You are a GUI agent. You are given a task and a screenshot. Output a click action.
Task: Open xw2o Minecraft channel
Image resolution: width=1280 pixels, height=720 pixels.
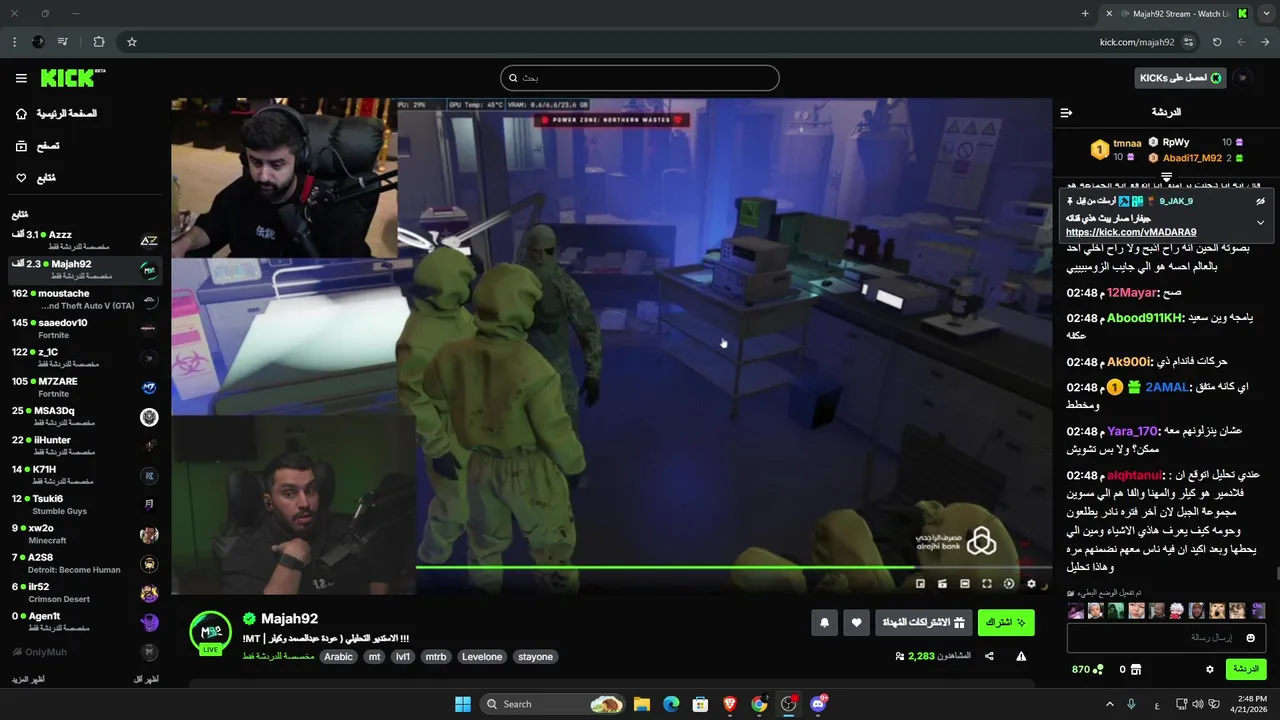point(85,534)
